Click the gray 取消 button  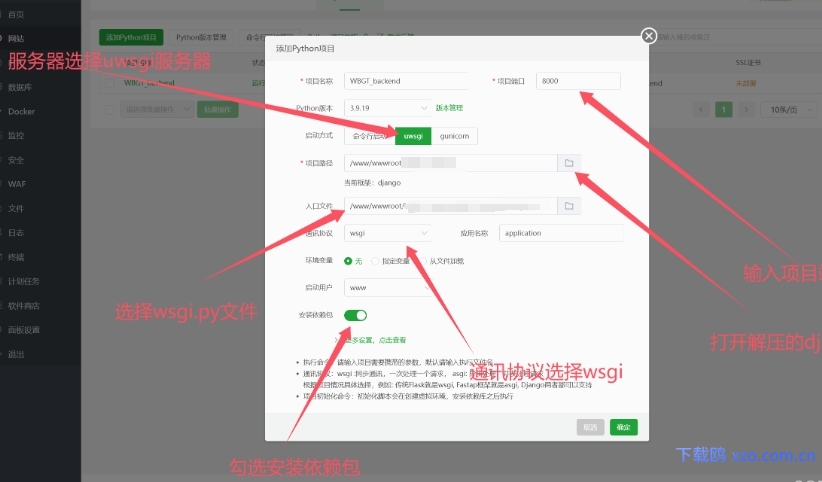(x=590, y=427)
